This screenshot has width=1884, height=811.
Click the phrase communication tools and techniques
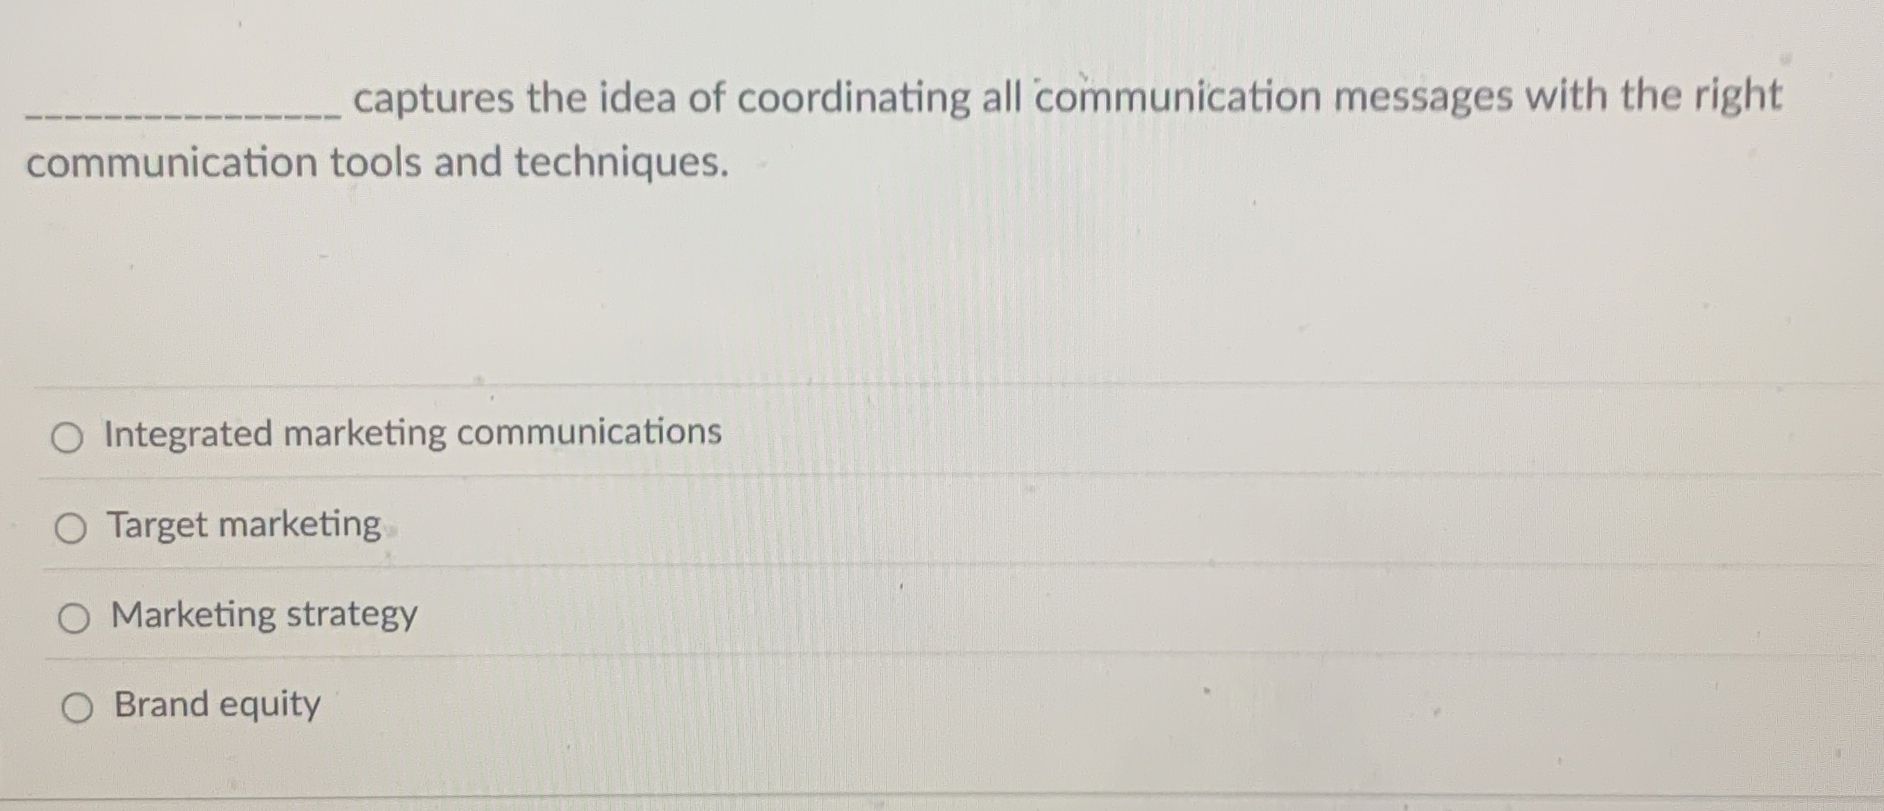(375, 163)
